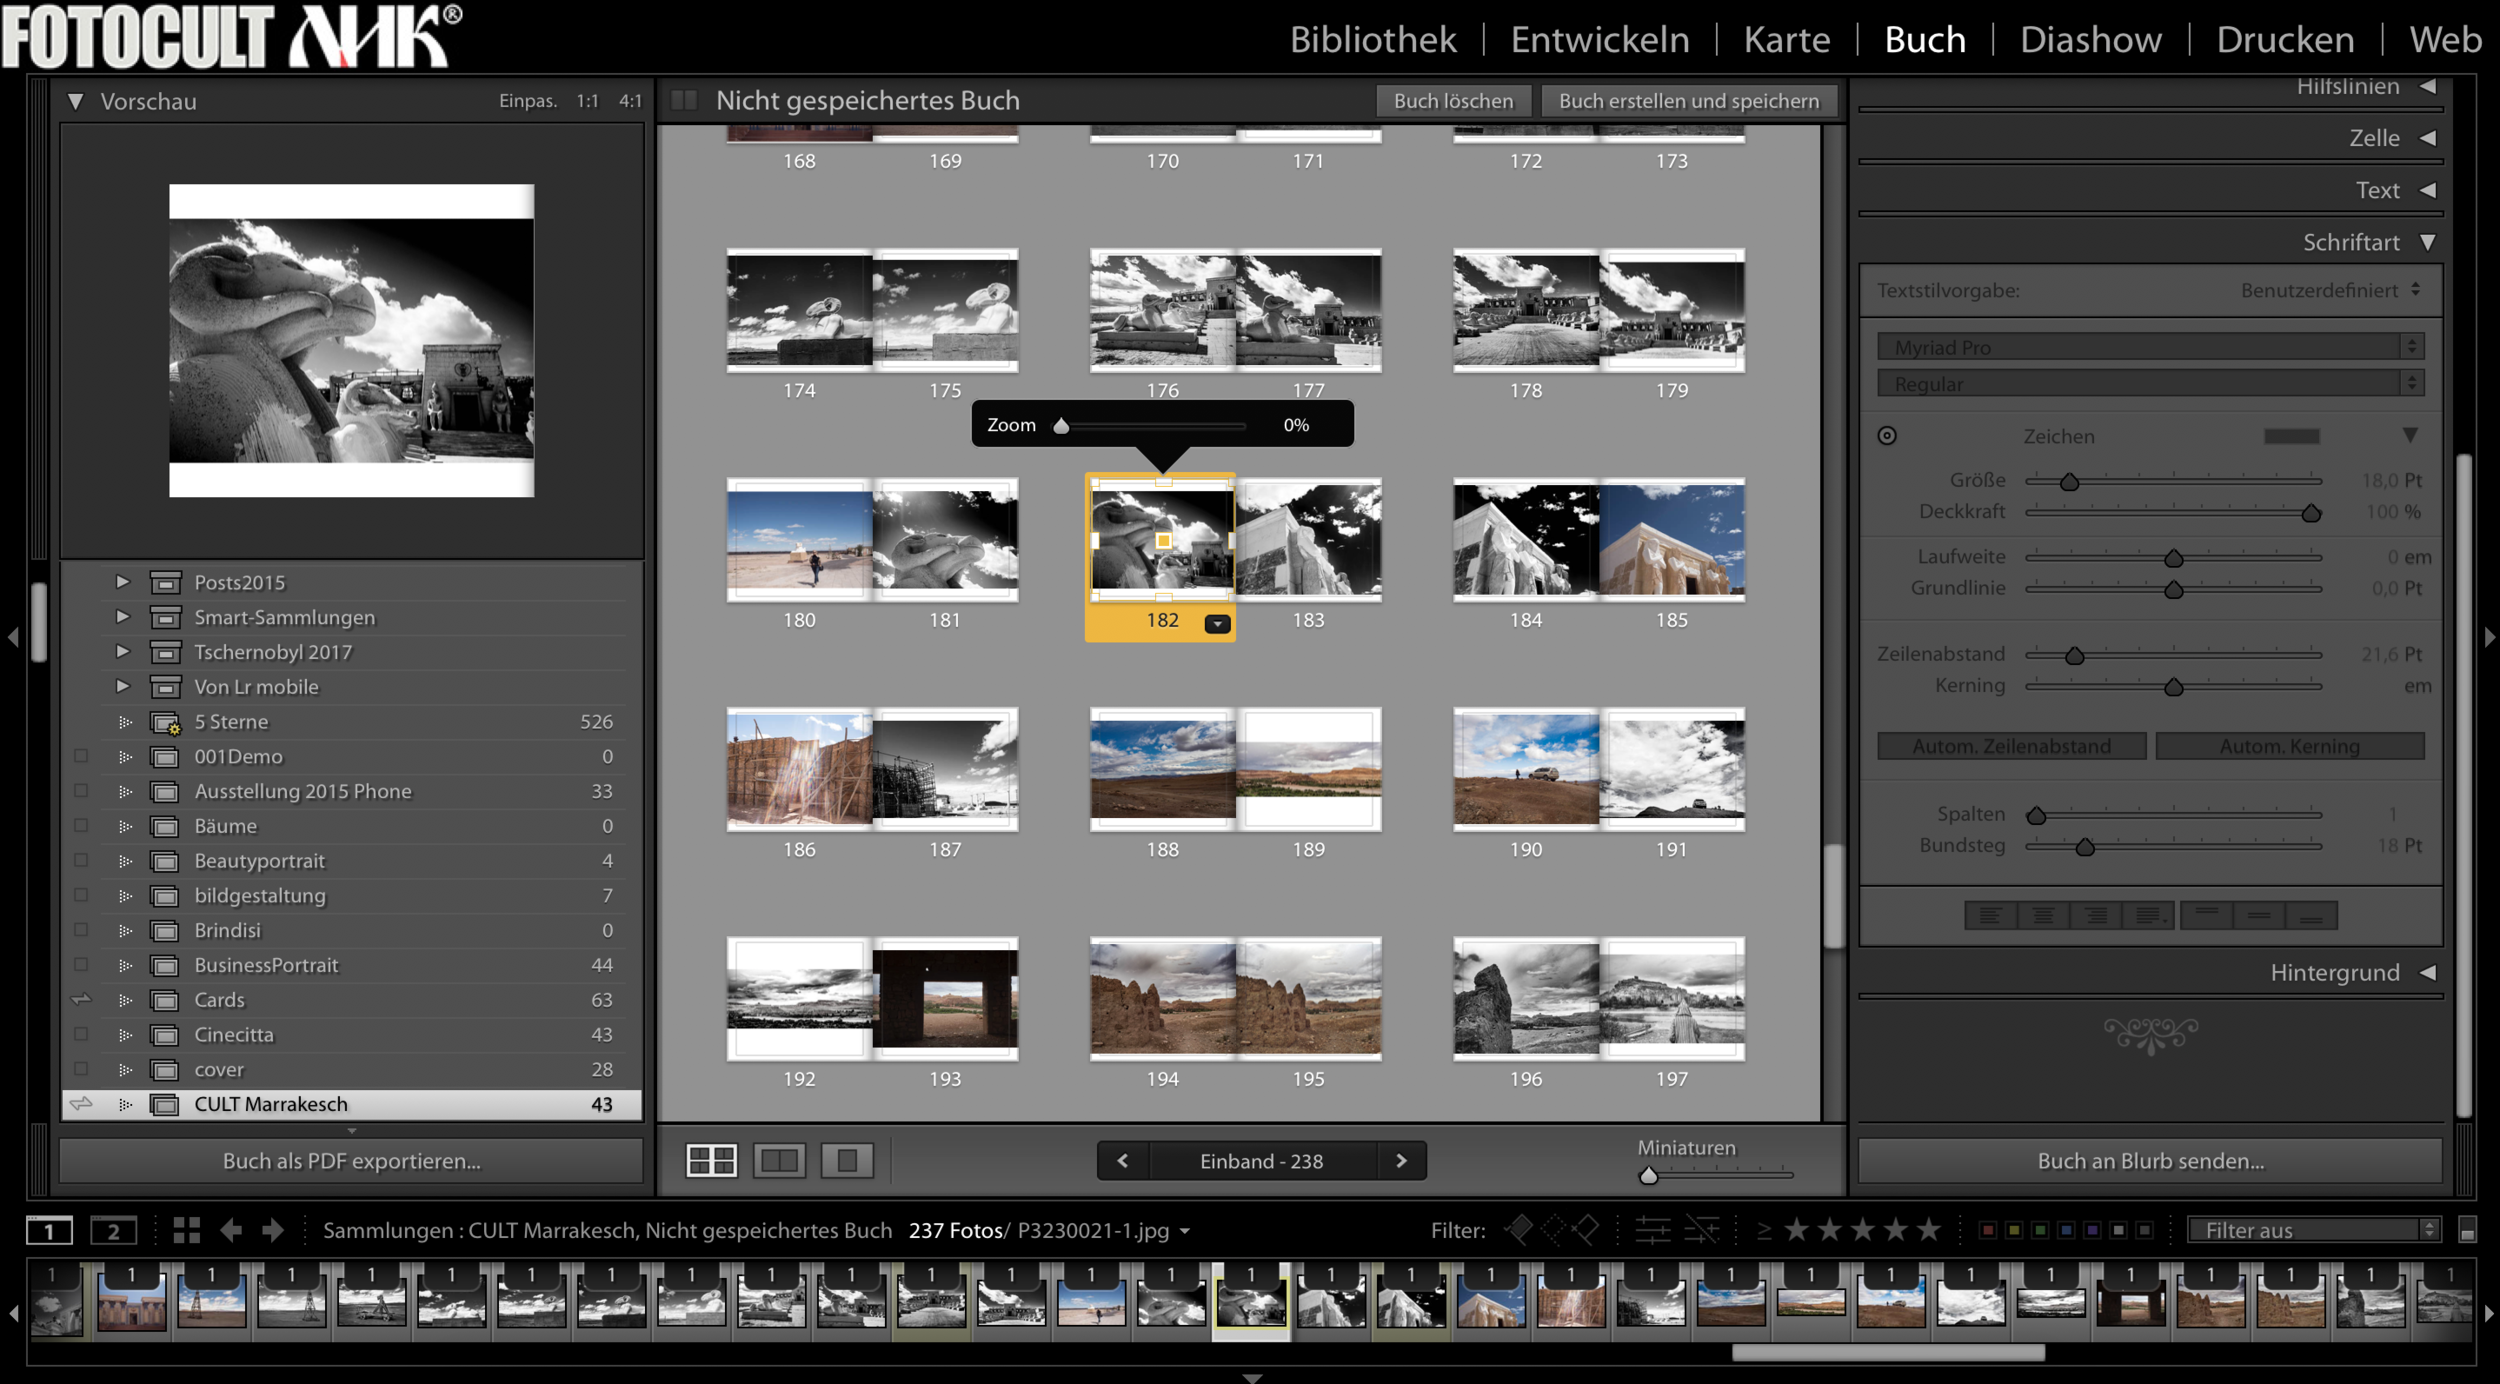Image resolution: width=2500 pixels, height=1384 pixels.
Task: Switch to Karte module
Action: coord(1787,40)
